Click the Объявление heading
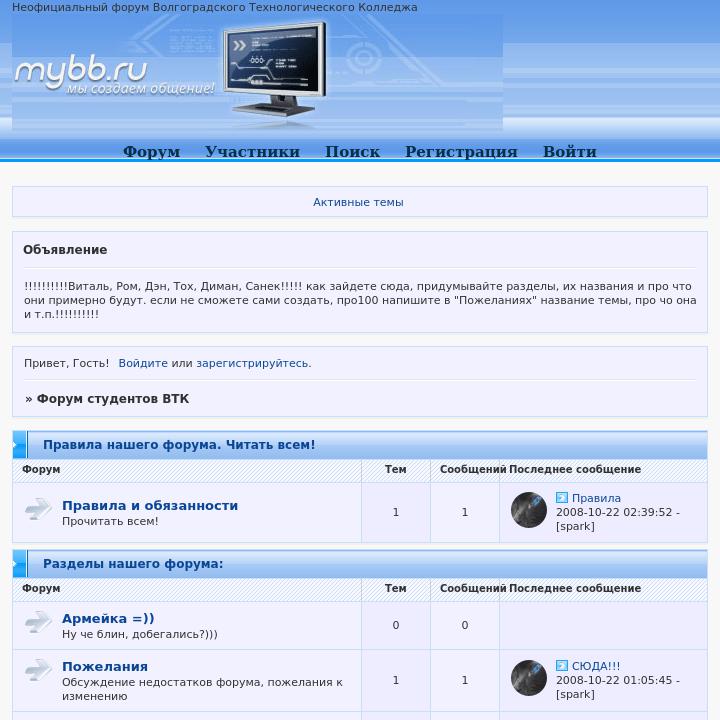 [65, 250]
